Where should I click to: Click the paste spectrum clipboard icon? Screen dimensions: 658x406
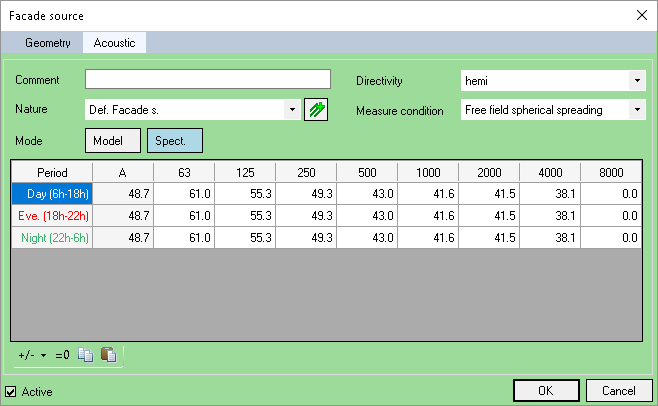click(108, 355)
